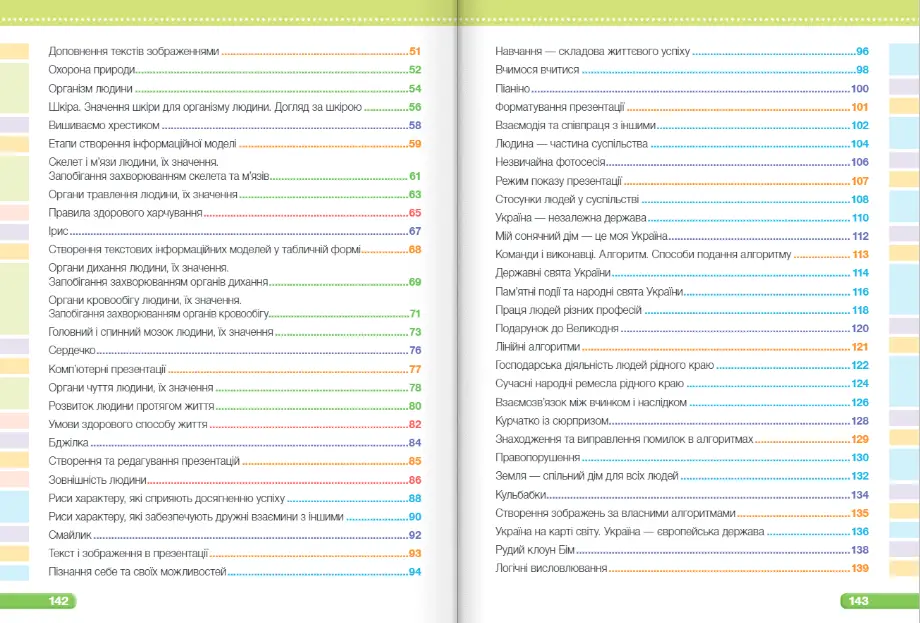Click 'Органи травлення людини, їх значення'
Screen dimensions: 920x623
(x=143, y=194)
